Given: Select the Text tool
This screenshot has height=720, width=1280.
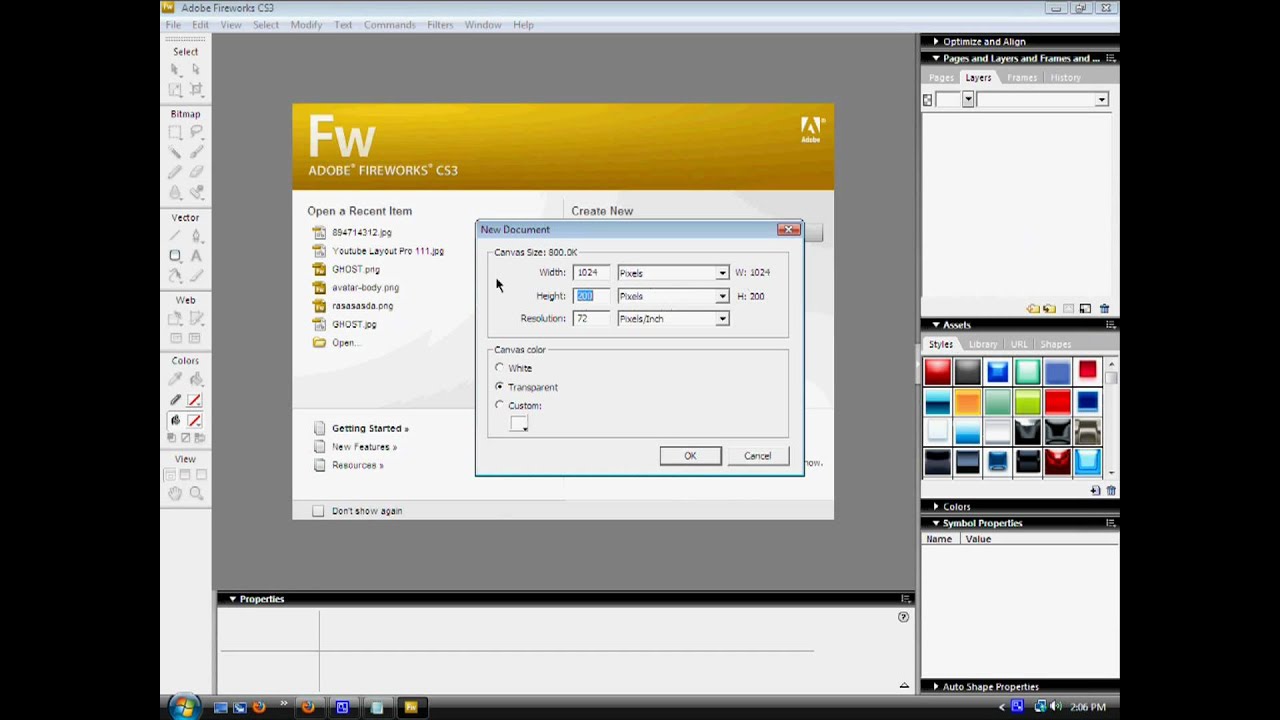Looking at the screenshot, I should point(196,256).
